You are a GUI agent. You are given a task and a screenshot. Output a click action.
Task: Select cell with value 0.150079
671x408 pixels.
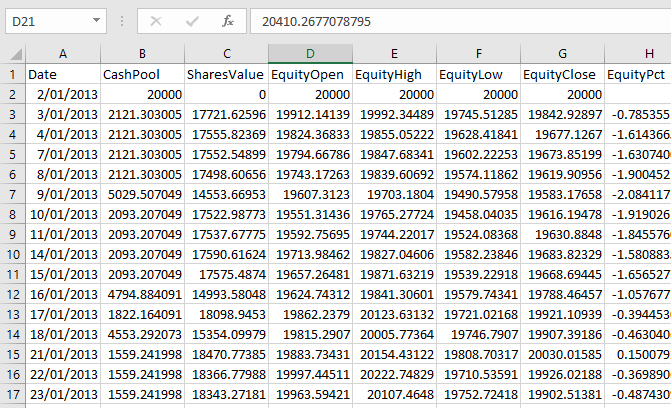638,354
